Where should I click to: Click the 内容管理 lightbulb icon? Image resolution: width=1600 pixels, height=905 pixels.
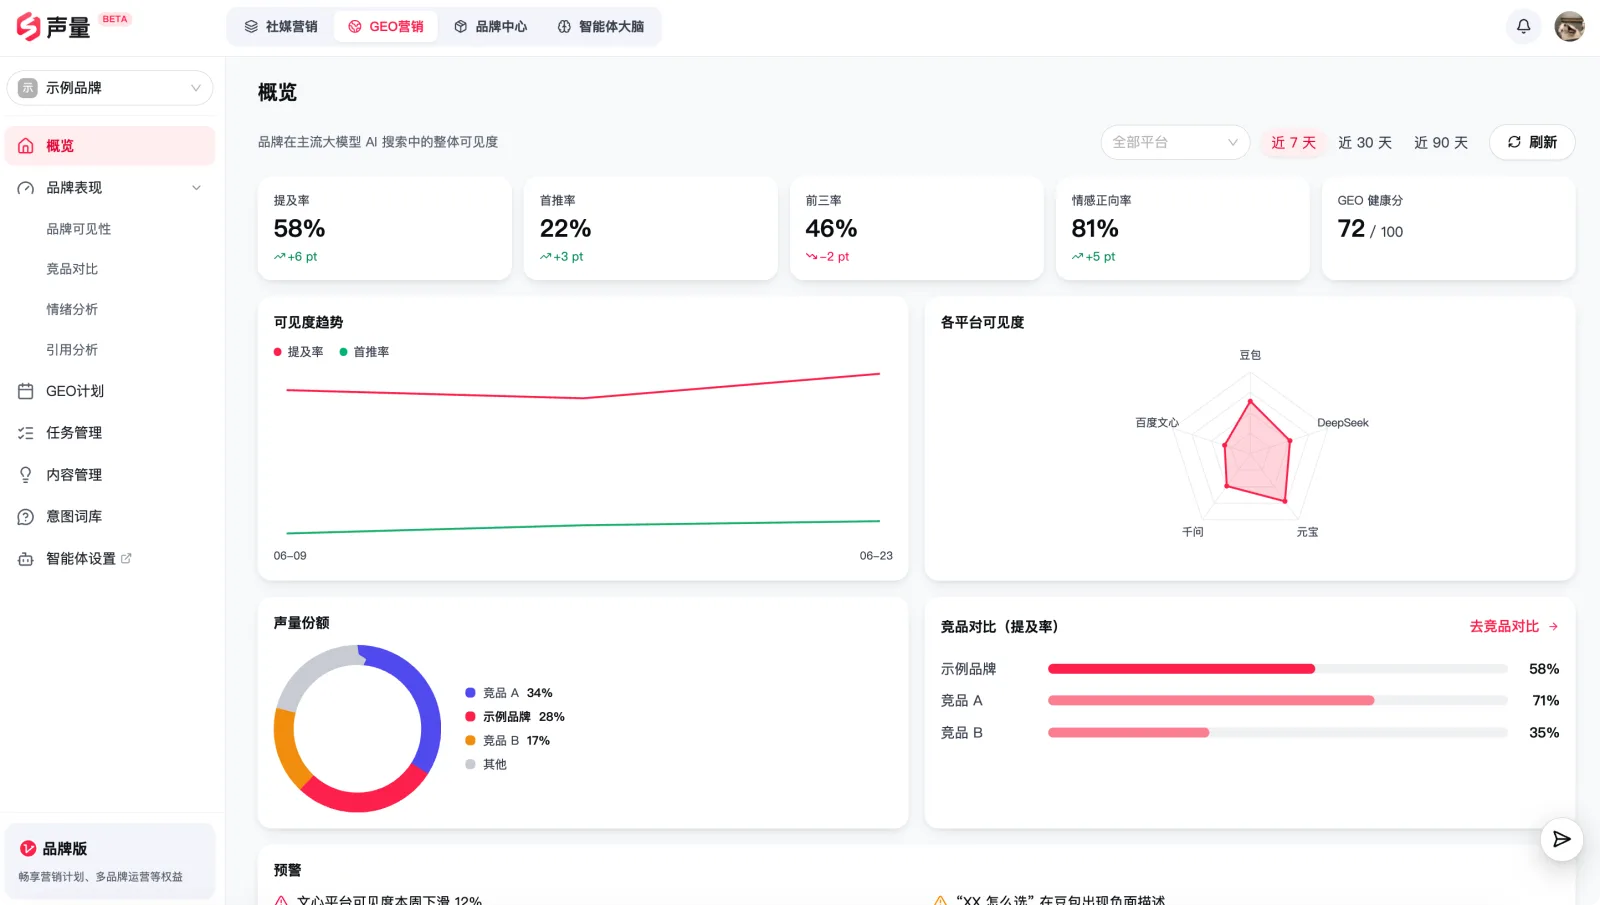click(x=26, y=475)
